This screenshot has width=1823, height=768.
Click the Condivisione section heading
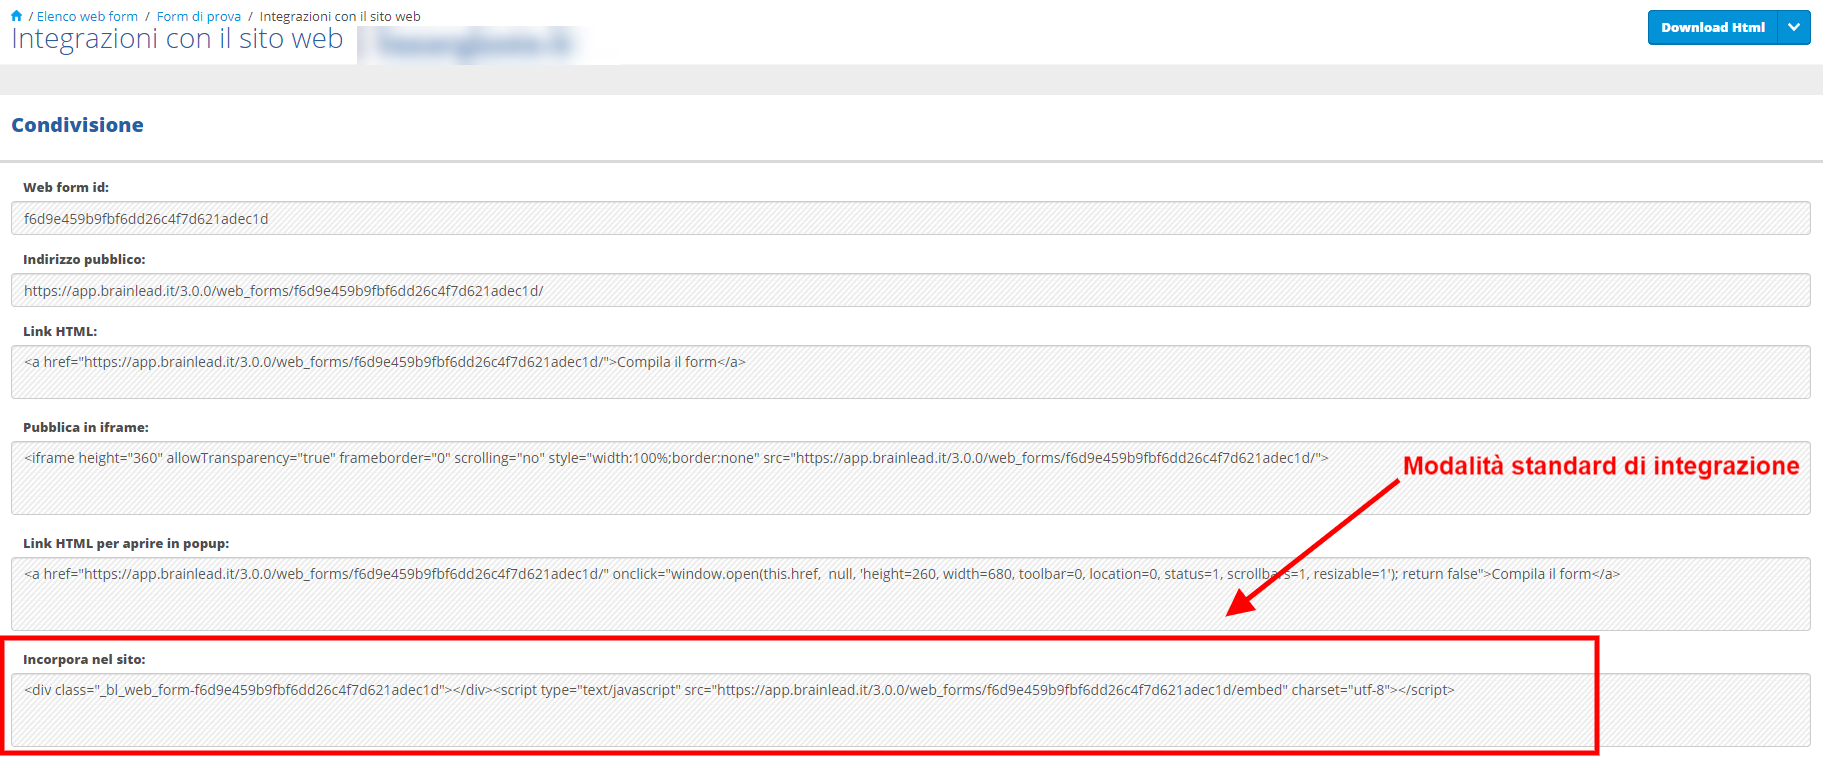point(77,125)
